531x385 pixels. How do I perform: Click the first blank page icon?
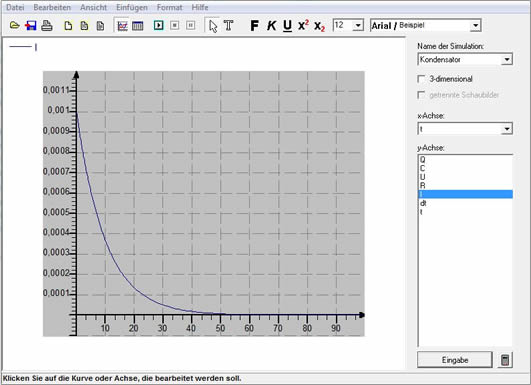68,26
